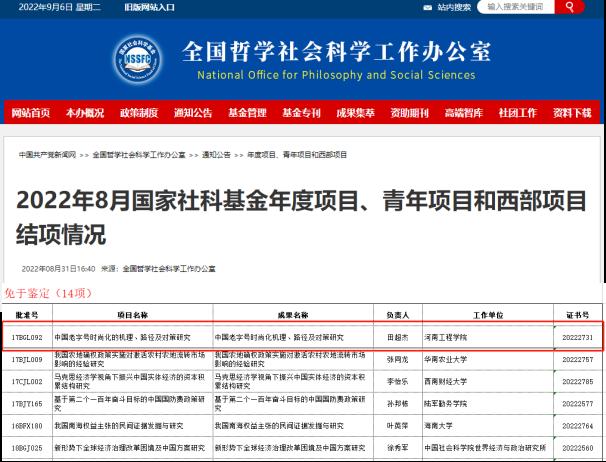This screenshot has width=606, height=462.
Task: Open the 政策制度 menu item
Action: [x=139, y=113]
